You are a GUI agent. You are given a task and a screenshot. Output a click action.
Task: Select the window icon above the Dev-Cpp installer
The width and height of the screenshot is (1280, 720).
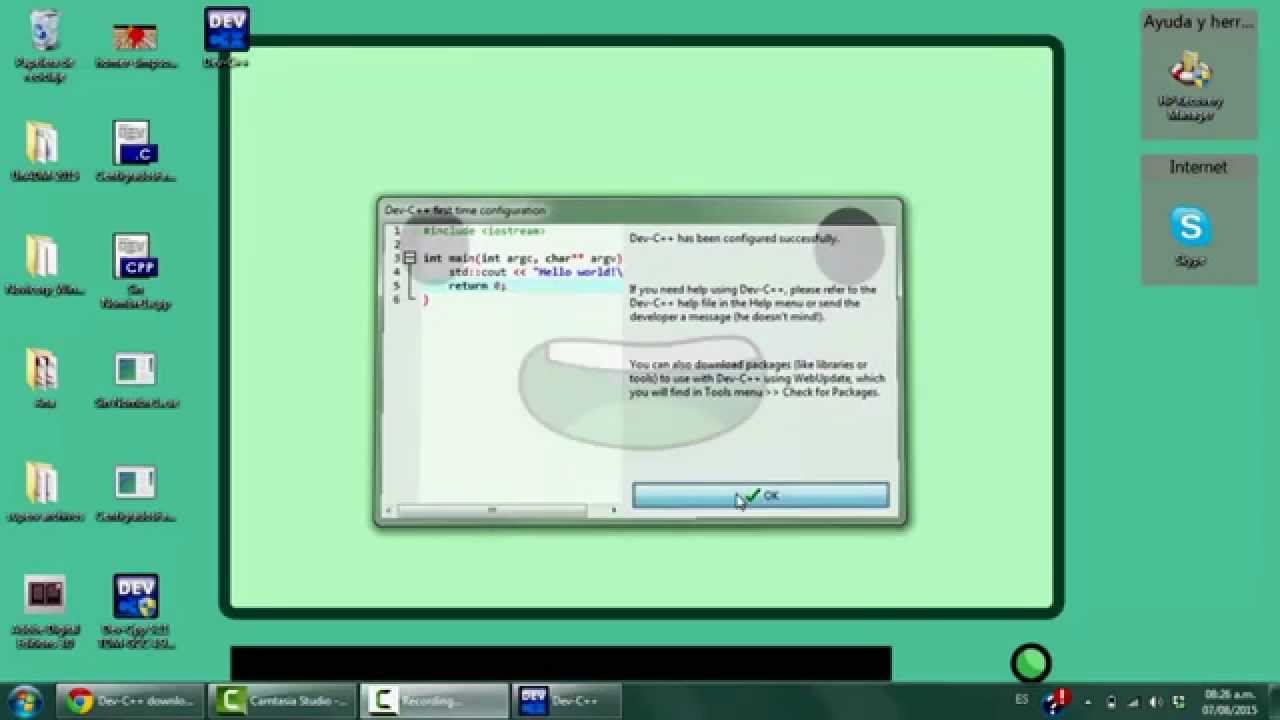(x=135, y=491)
